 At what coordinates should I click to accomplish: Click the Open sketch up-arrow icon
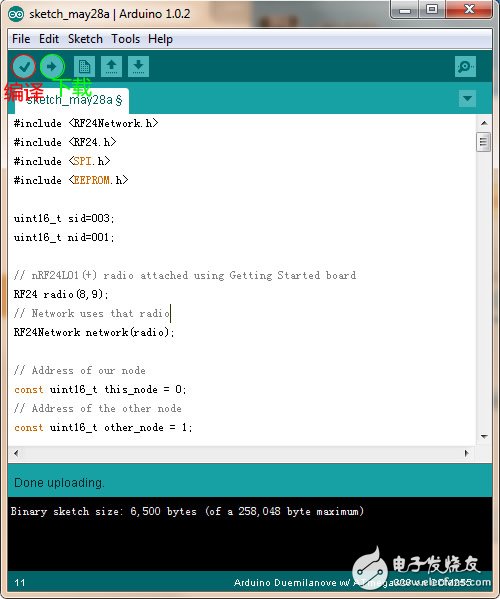[112, 67]
